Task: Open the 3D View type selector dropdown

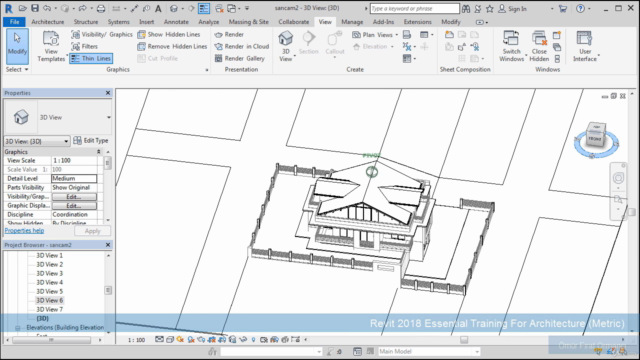Action: pyautogui.click(x=58, y=118)
